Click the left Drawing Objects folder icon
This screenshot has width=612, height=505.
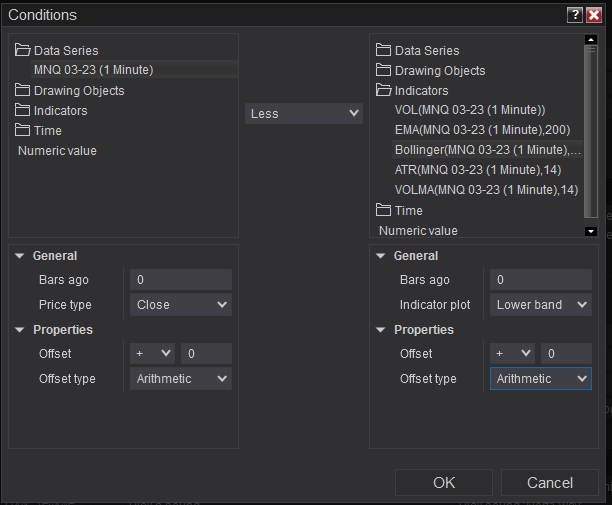(23, 90)
